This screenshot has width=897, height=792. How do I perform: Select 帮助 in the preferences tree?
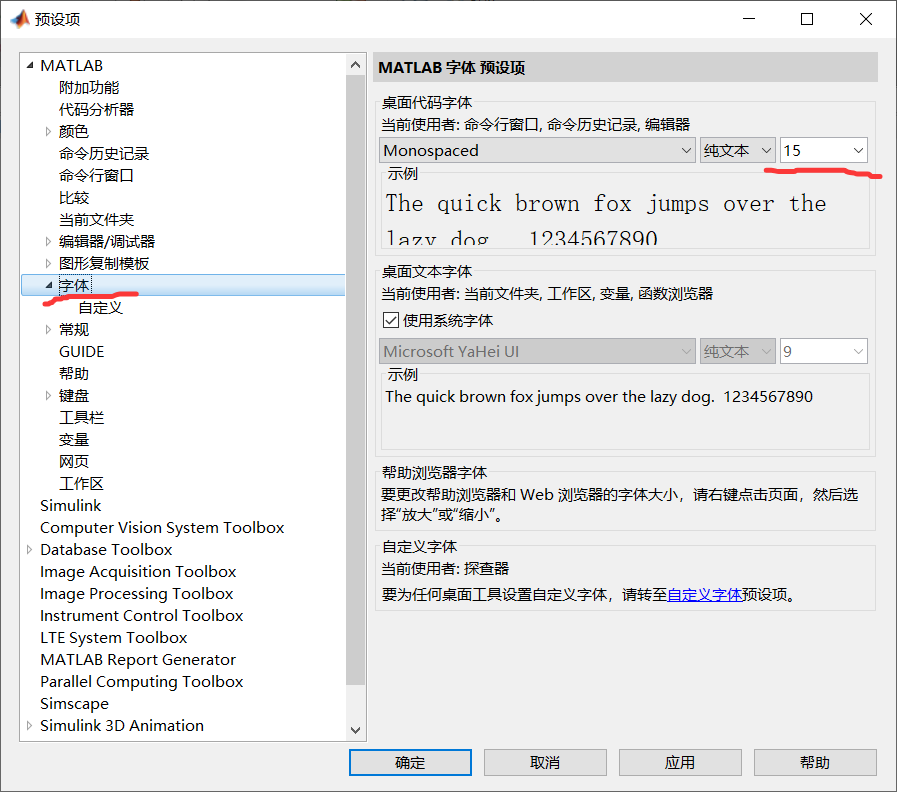coord(74,373)
